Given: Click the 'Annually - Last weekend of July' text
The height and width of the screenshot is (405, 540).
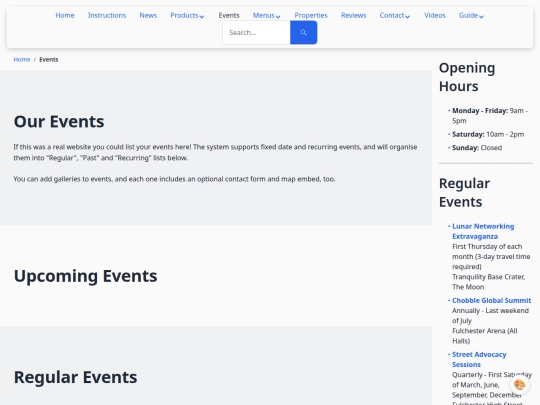Looking at the screenshot, I should pos(490,315).
